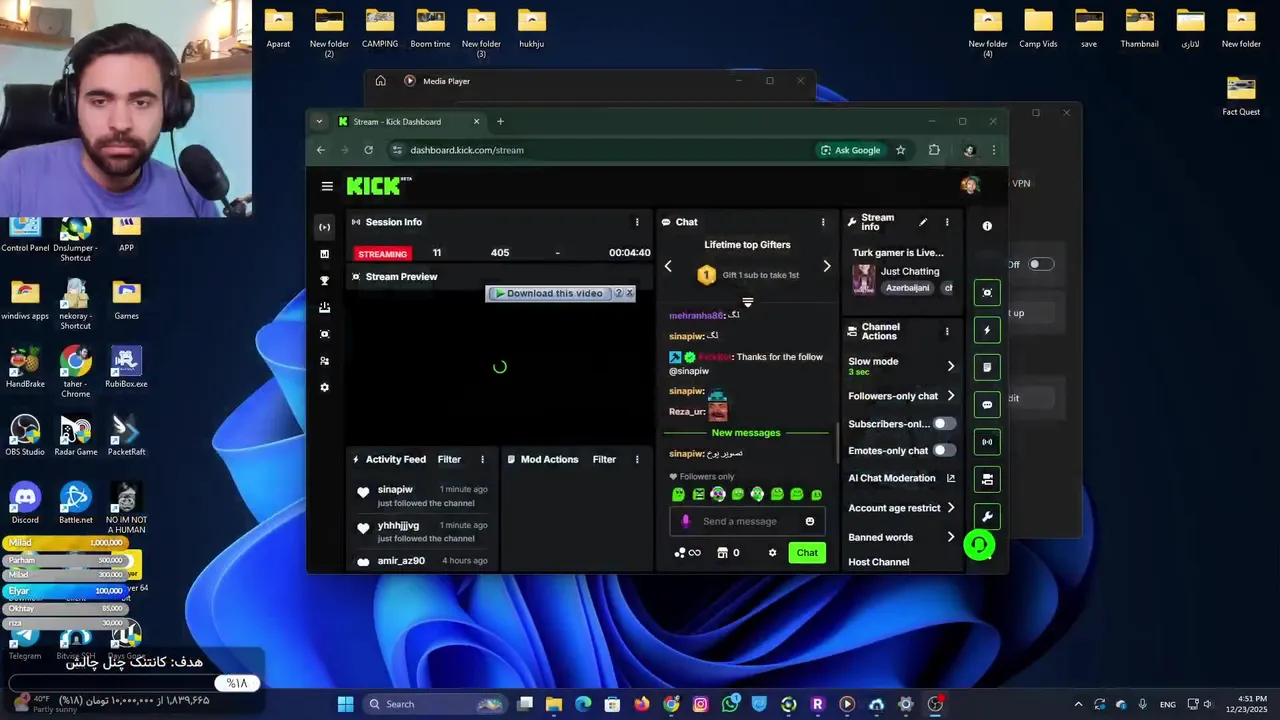Open Channel Actions options menu
The width and height of the screenshot is (1280, 720).
947,331
